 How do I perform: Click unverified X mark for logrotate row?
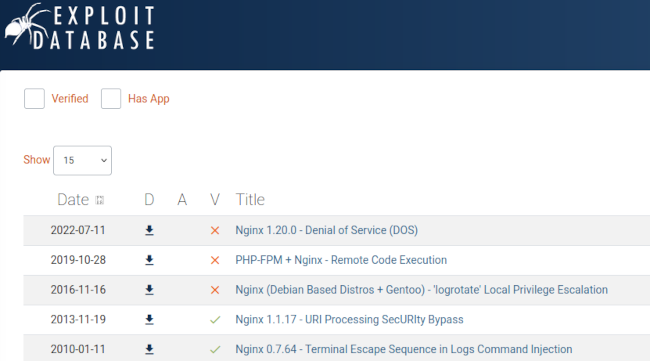click(215, 290)
